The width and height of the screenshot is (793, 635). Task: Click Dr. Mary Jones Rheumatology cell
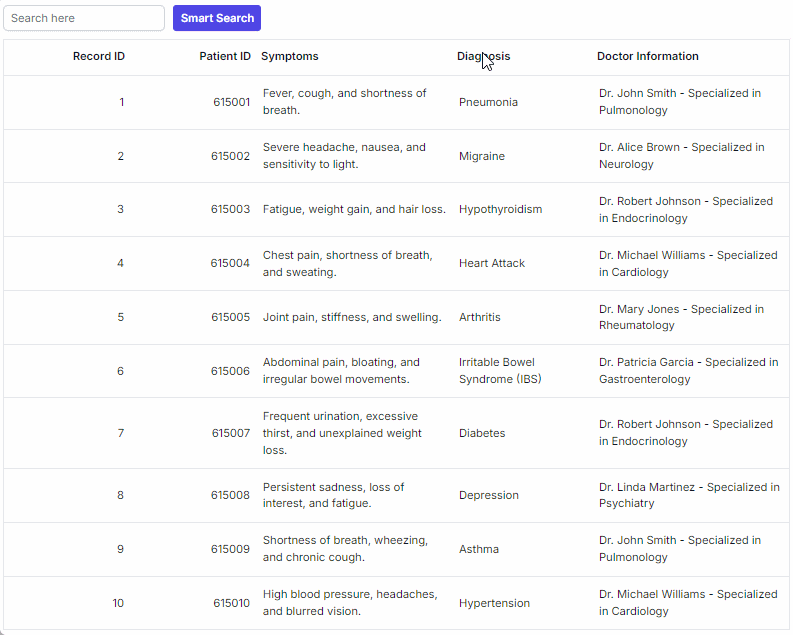pos(681,317)
